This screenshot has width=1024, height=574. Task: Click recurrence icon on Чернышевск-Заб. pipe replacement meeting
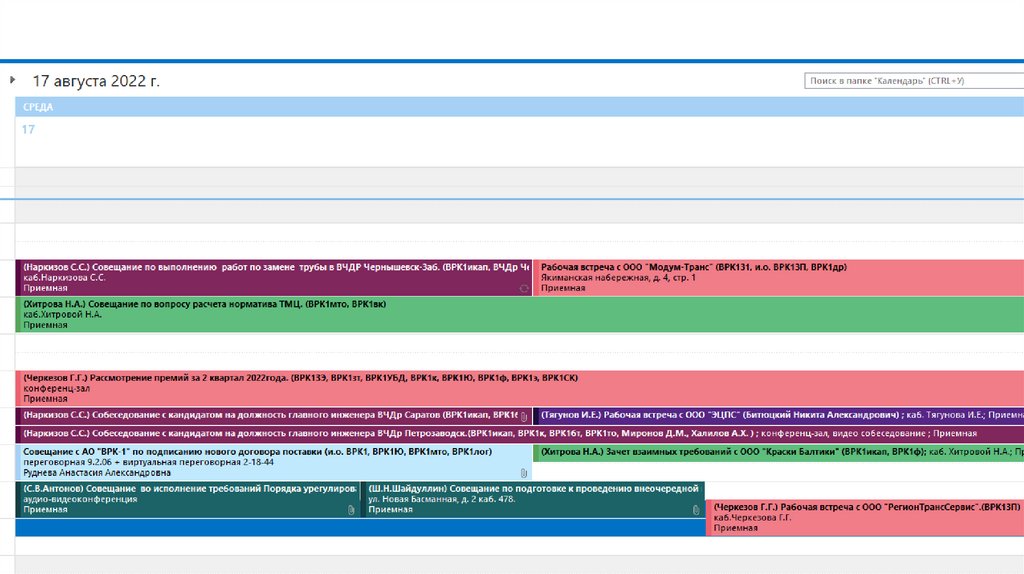pyautogui.click(x=523, y=288)
